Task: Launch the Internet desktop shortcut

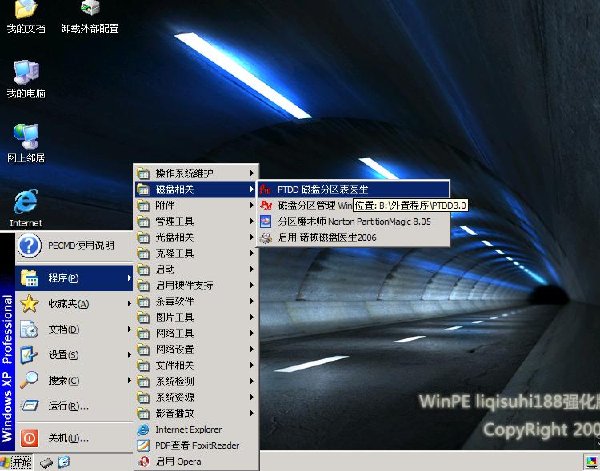Action: [26, 208]
